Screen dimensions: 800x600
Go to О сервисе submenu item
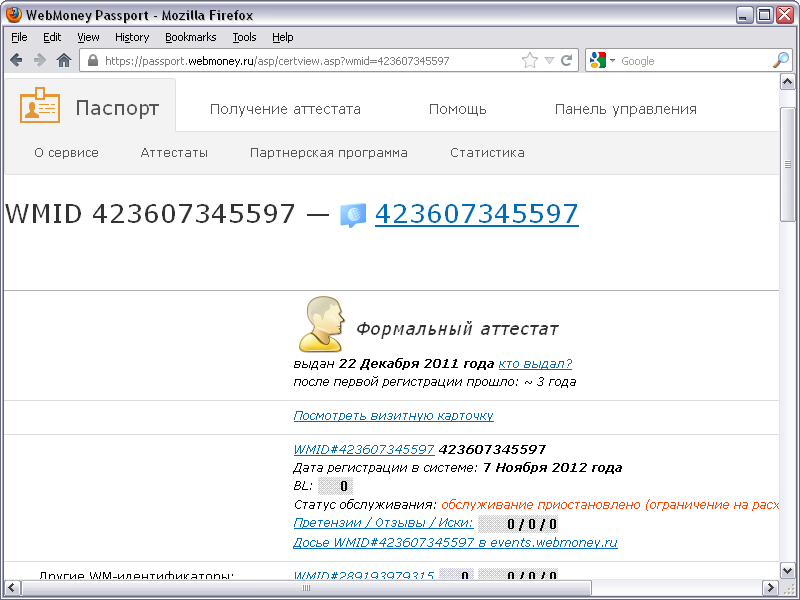[66, 153]
